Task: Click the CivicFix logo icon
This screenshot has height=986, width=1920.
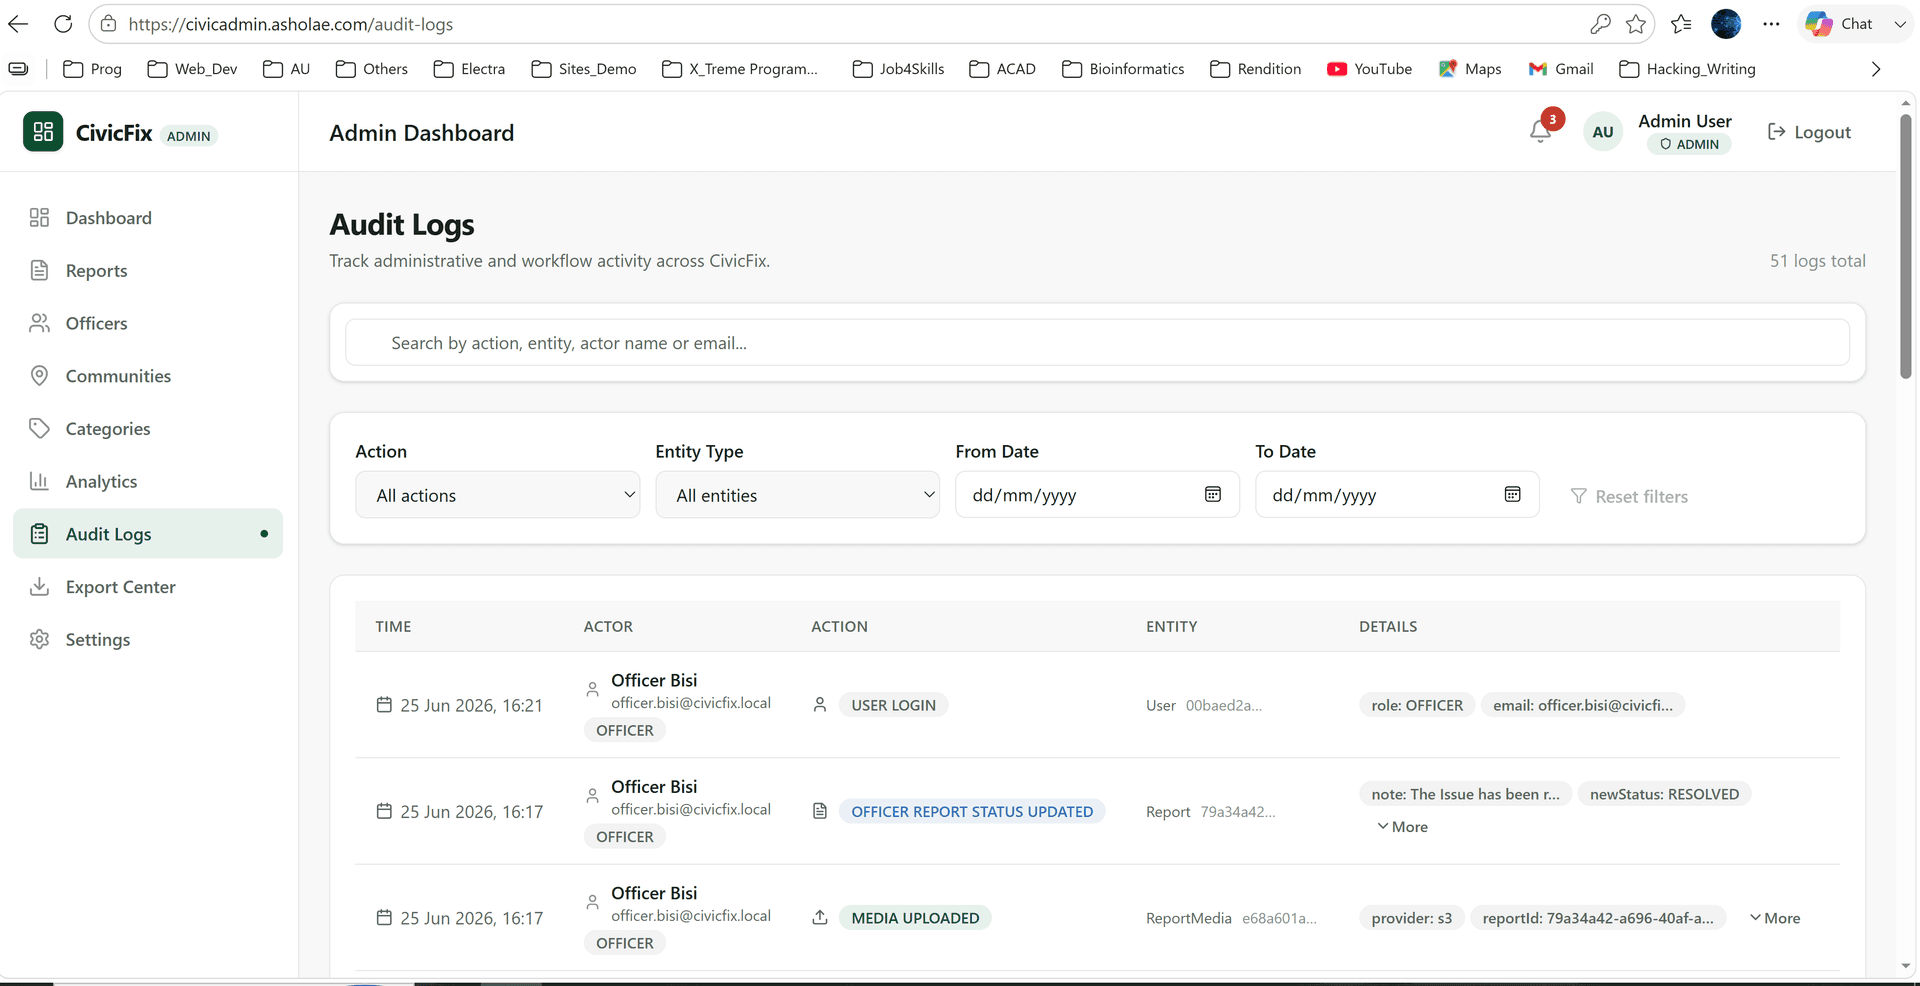Action: point(43,132)
